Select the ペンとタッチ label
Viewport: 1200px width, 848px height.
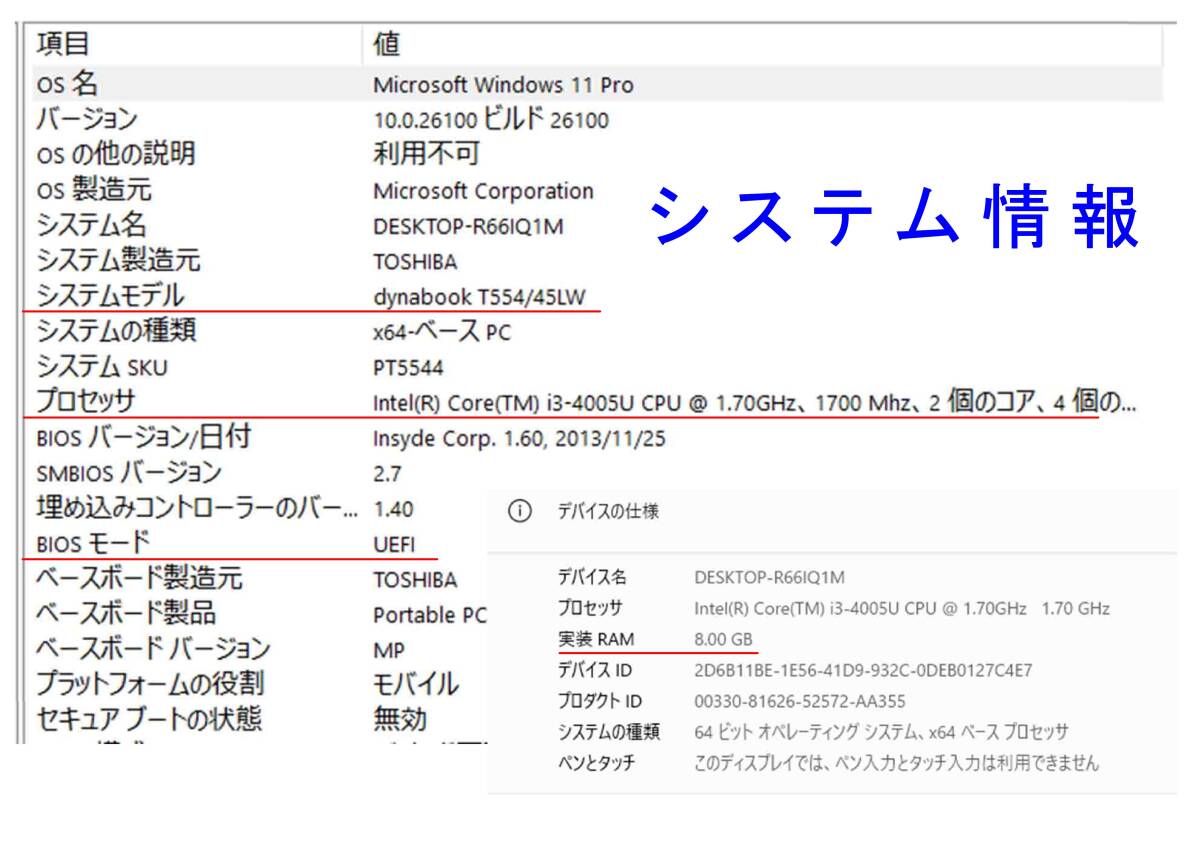[596, 763]
